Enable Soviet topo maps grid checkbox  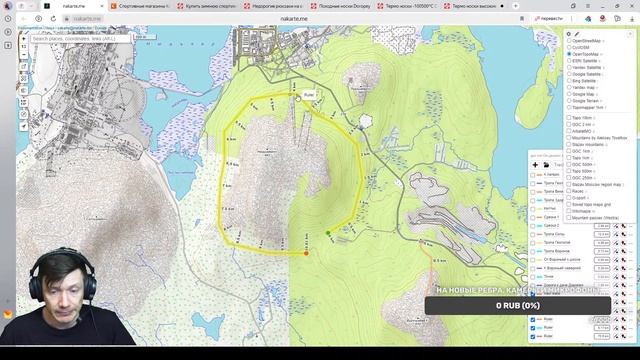tap(569, 204)
